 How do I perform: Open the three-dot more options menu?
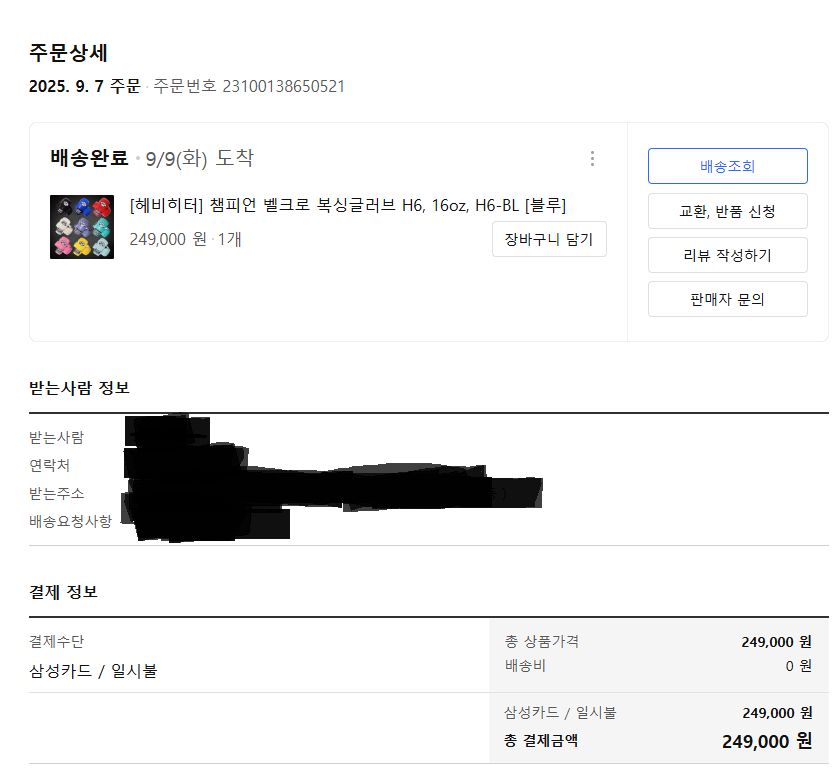(x=592, y=159)
